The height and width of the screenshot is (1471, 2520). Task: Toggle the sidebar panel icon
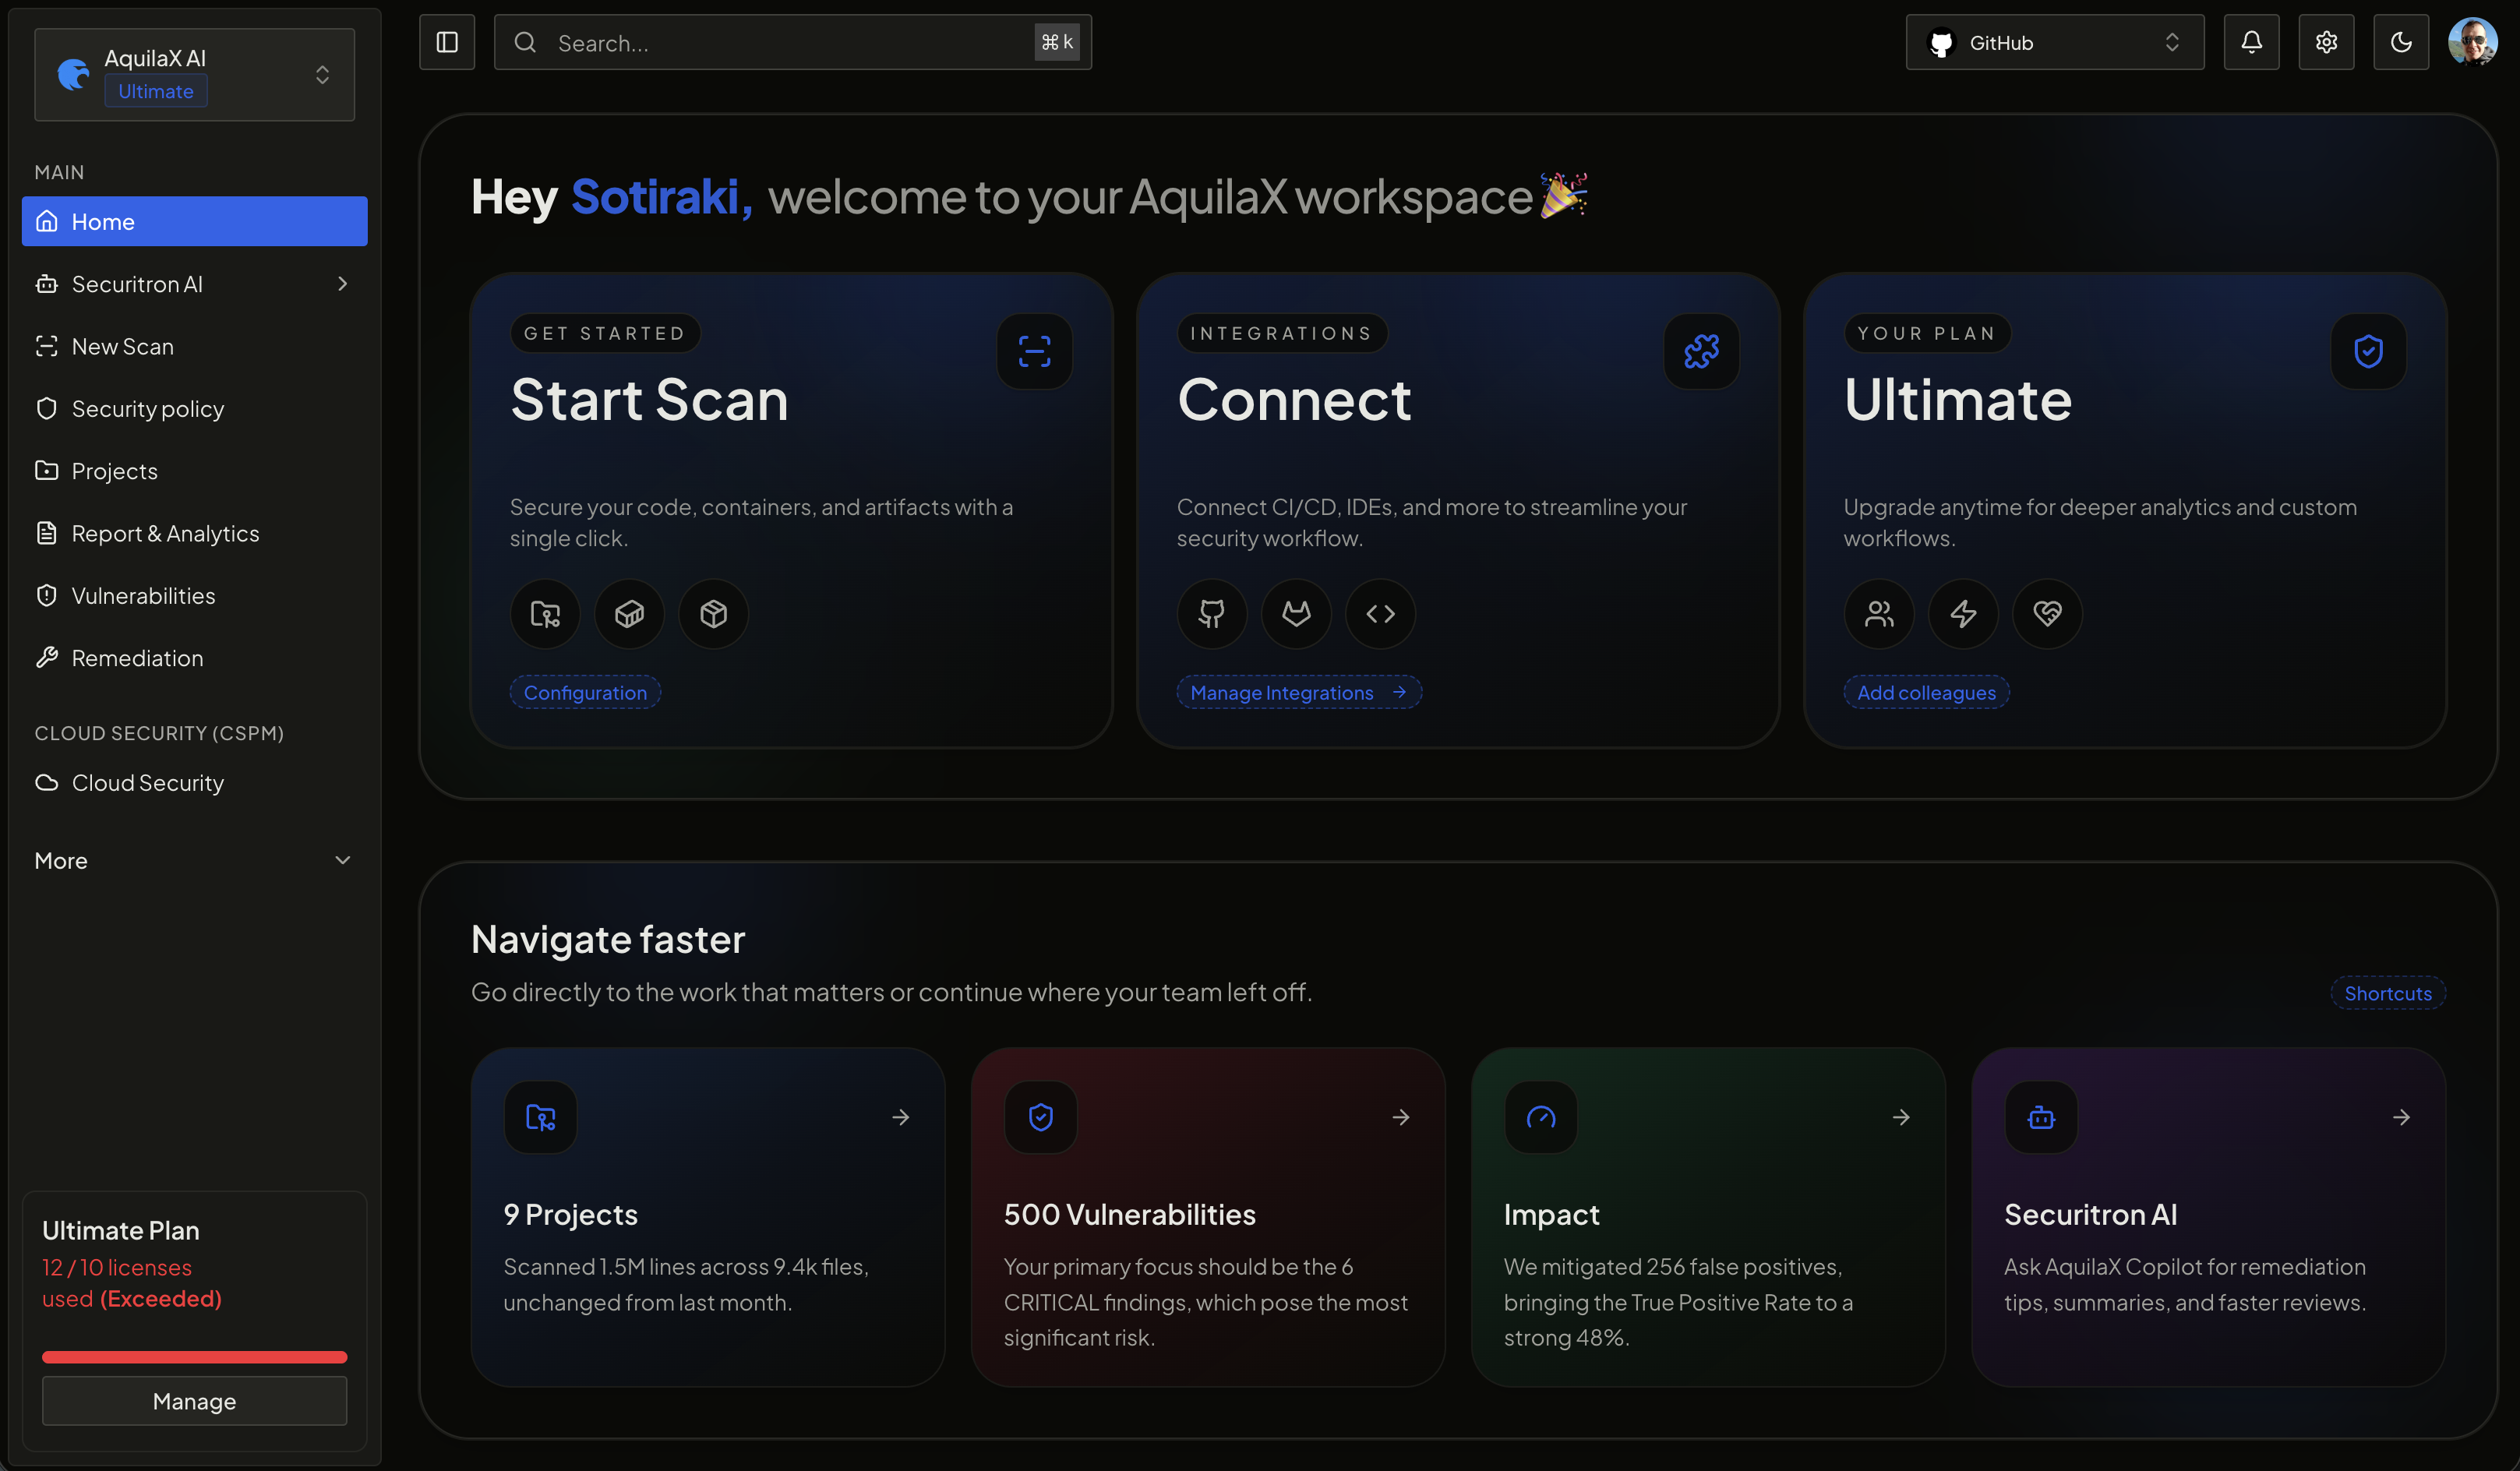447,42
